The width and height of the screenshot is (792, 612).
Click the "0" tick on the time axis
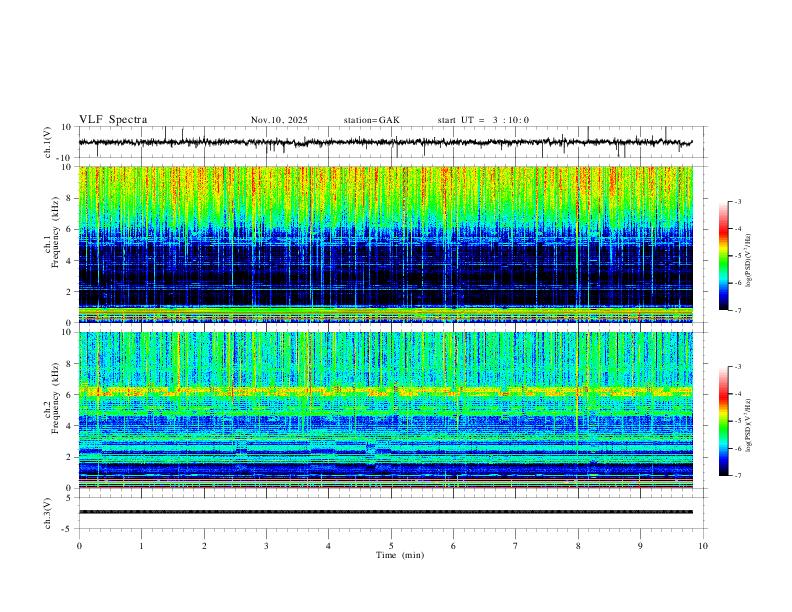(x=79, y=546)
